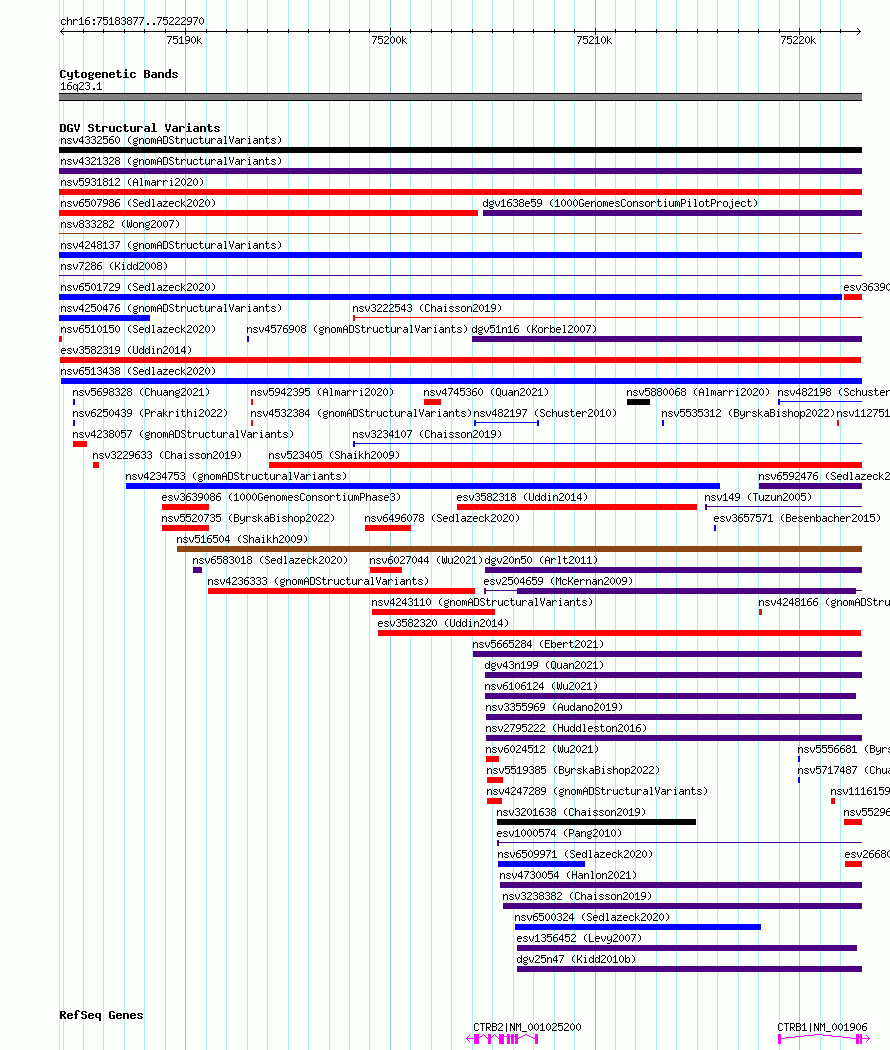Open CTRB2 NM_001025200 gene glyph

click(503, 1039)
